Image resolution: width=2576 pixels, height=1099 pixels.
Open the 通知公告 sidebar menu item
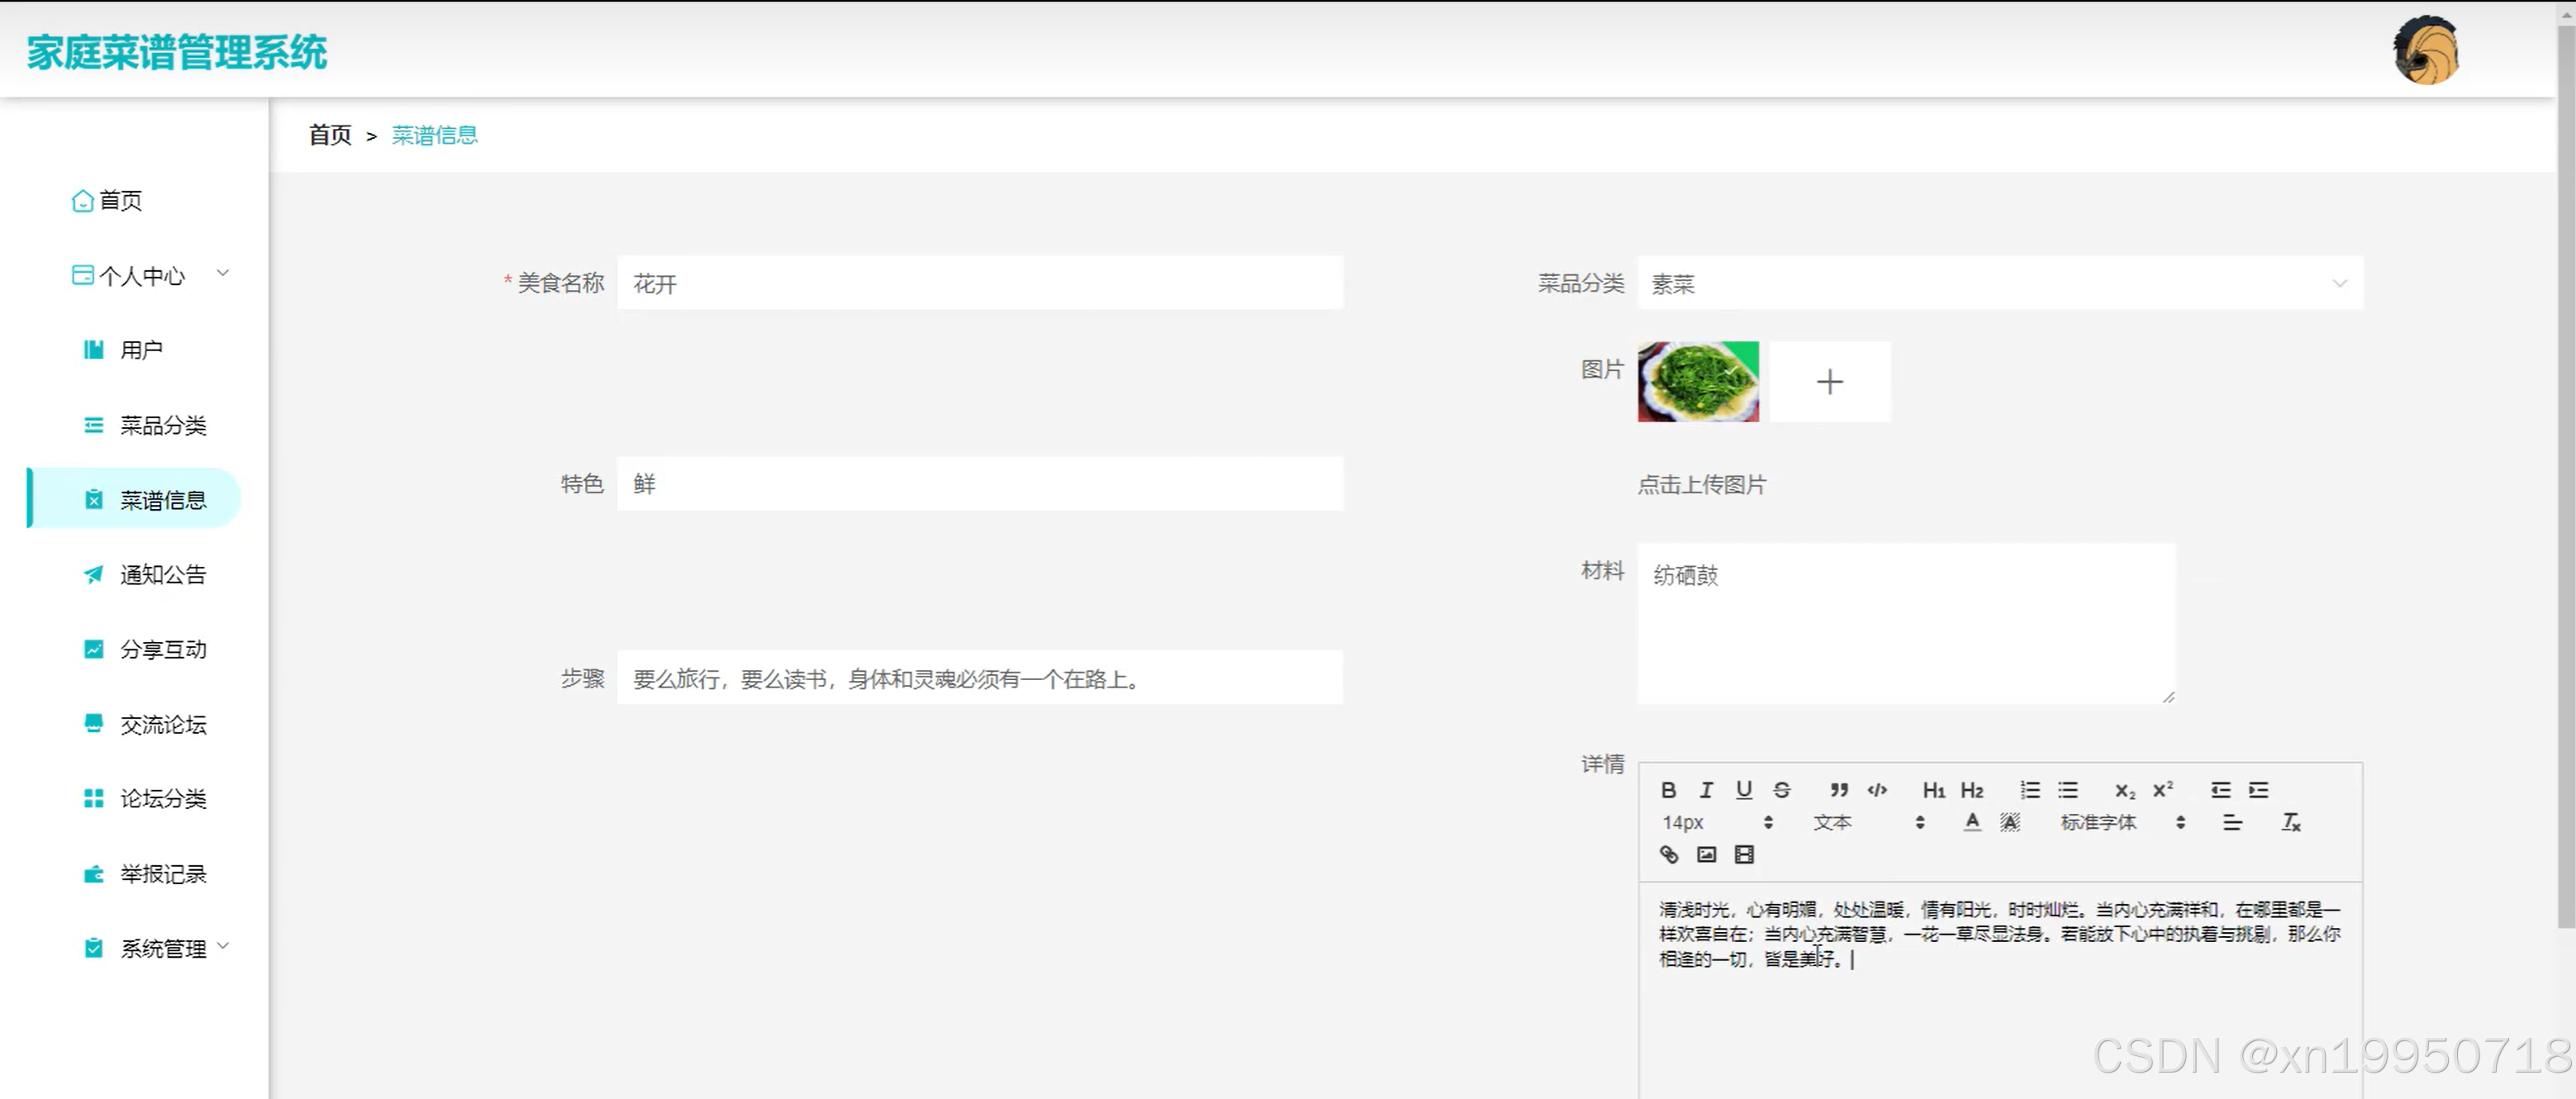click(145, 574)
